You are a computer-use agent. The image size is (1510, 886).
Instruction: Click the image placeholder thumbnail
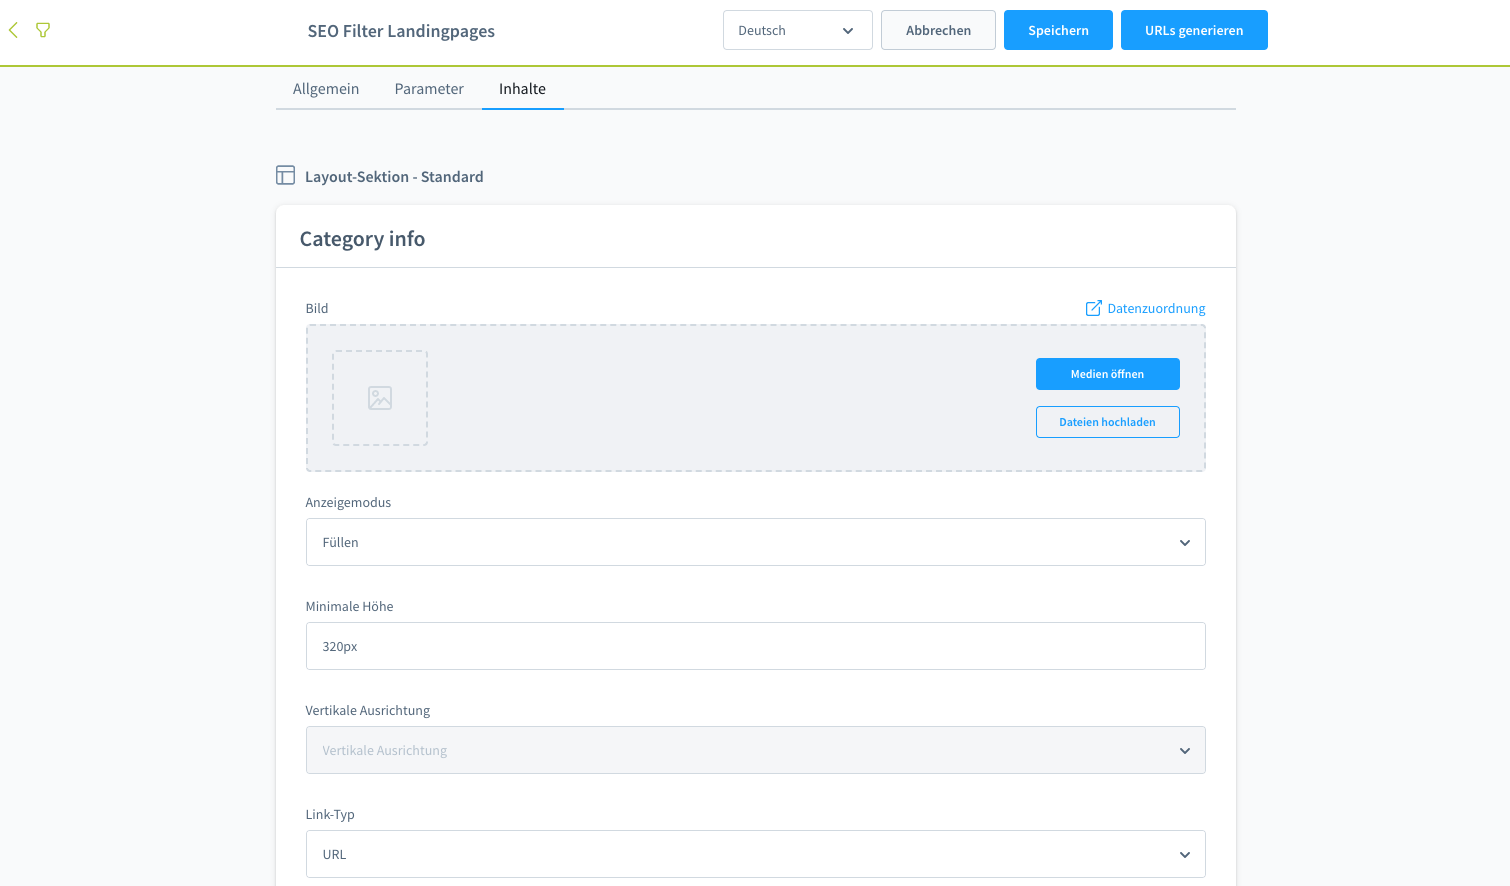(380, 398)
